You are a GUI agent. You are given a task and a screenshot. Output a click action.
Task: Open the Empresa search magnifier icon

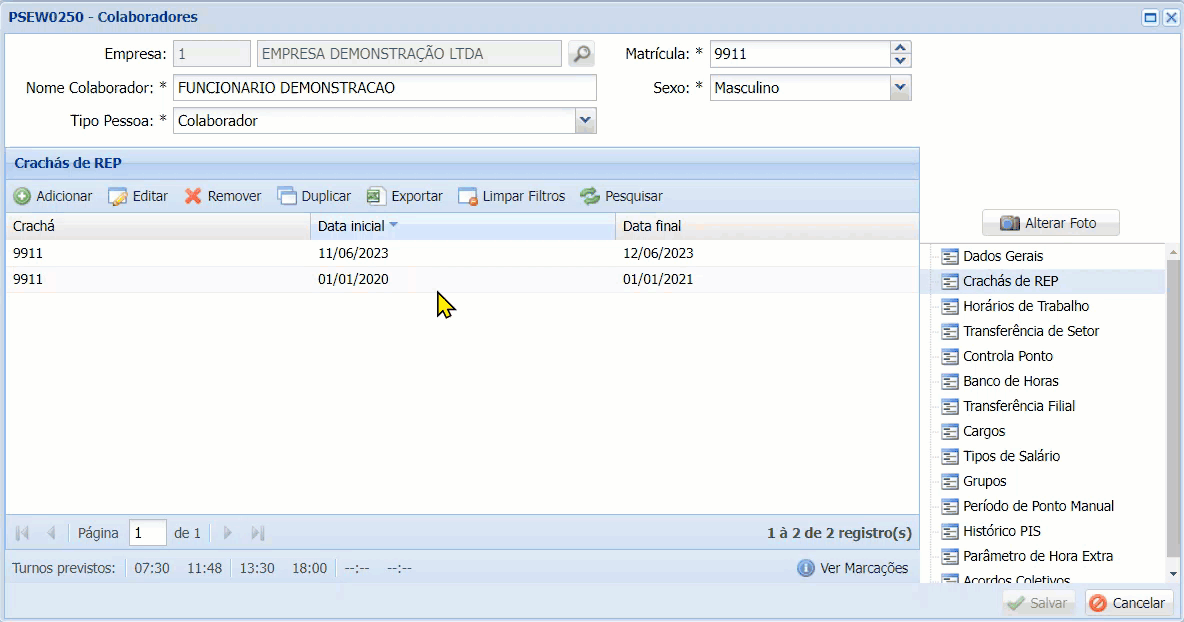pyautogui.click(x=581, y=55)
